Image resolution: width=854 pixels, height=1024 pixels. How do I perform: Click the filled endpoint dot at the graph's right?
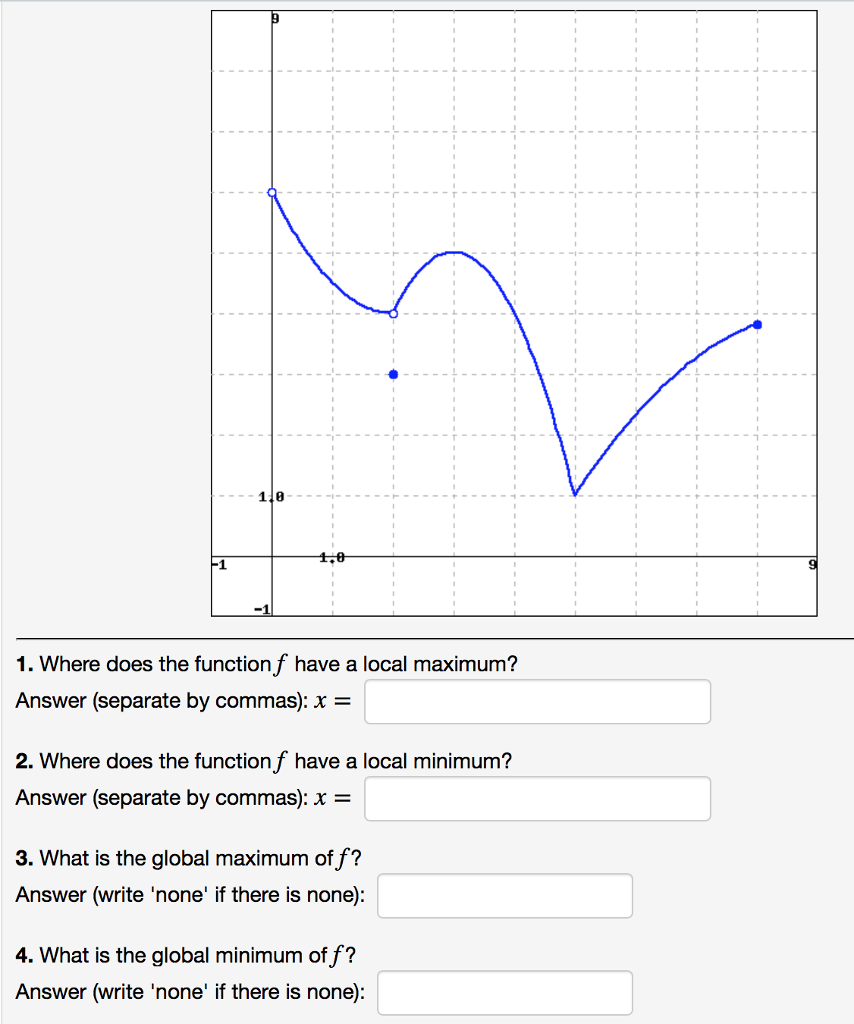757,324
